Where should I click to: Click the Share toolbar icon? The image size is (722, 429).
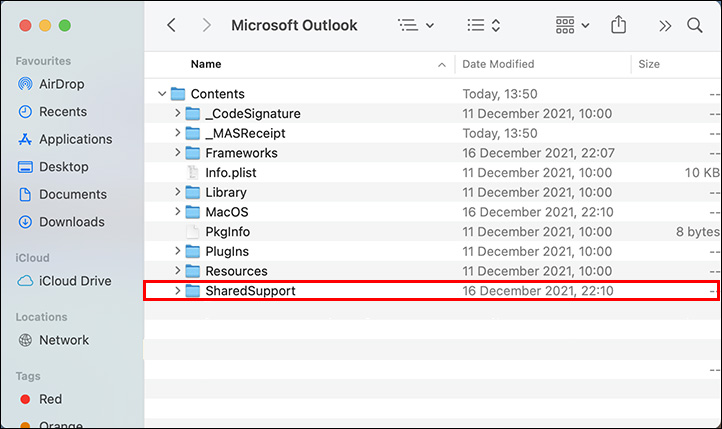[619, 25]
